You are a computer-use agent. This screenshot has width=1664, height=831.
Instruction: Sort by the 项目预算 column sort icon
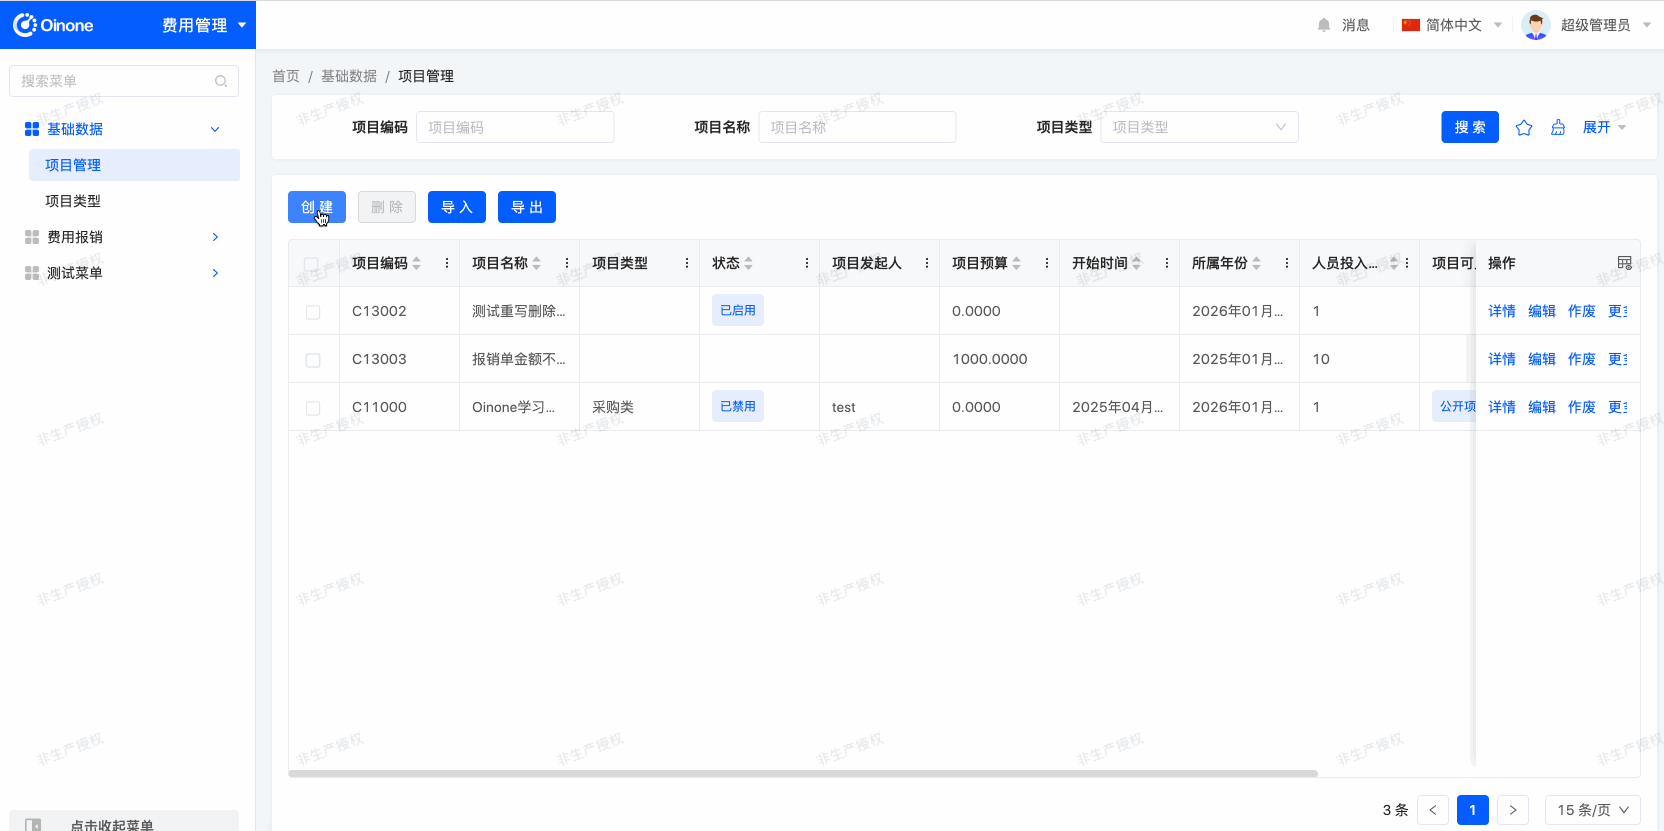(x=1017, y=263)
